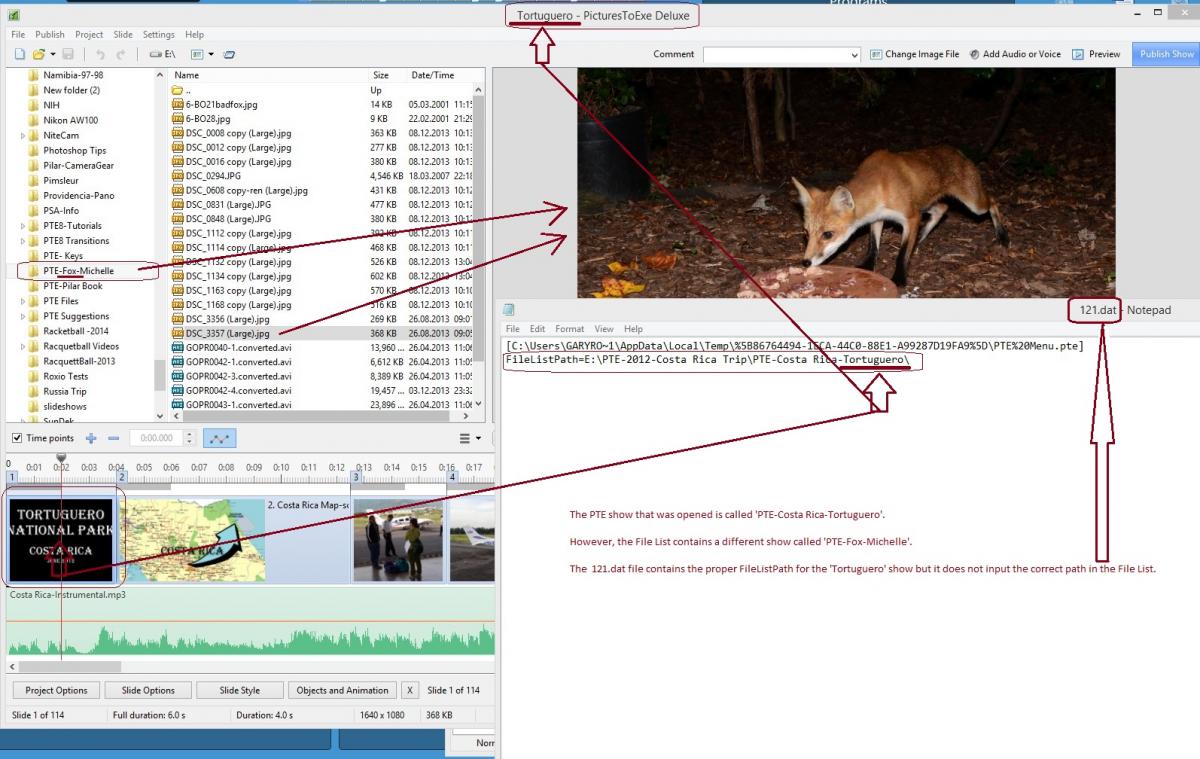Select the Costa Rica Map slide thumbnail

coord(194,540)
